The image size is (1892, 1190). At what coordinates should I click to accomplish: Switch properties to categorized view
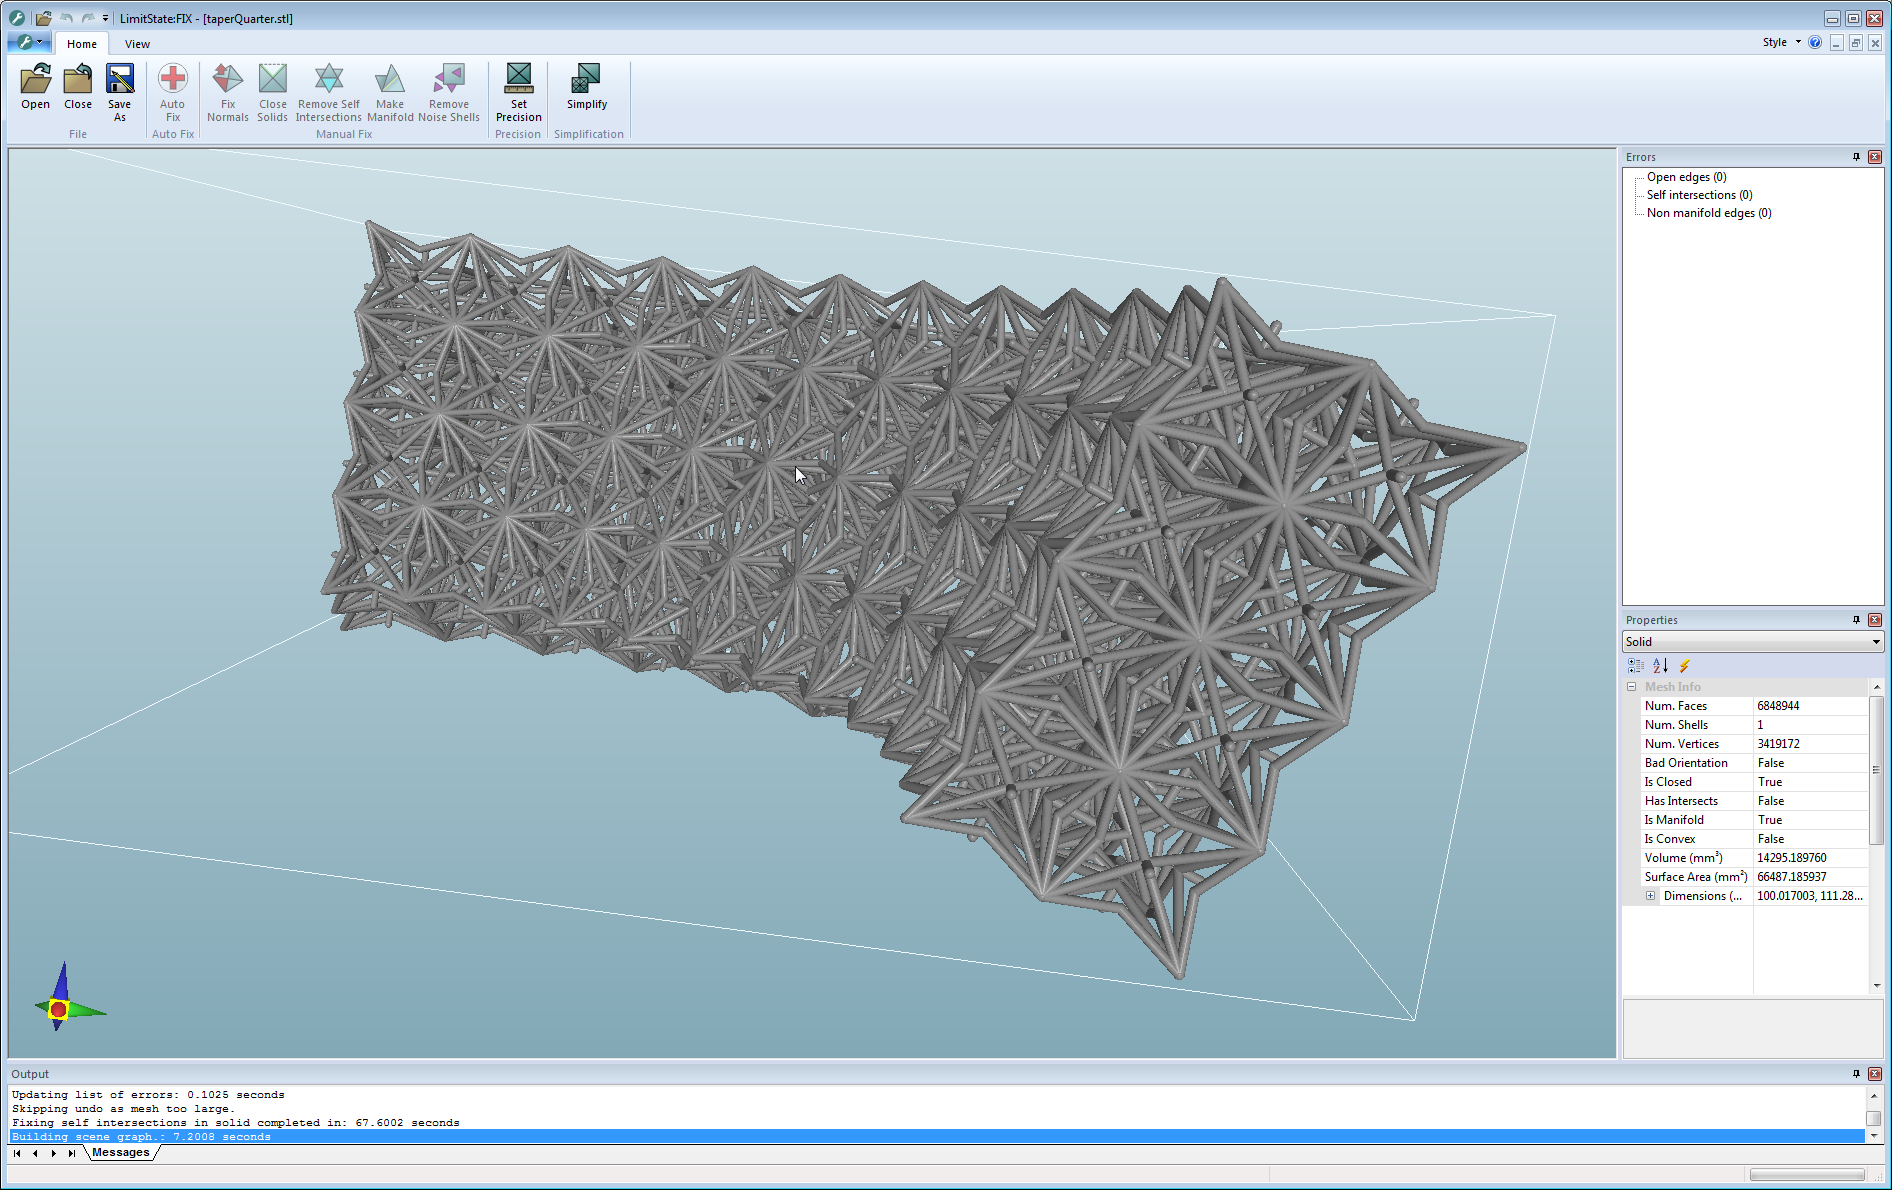click(x=1636, y=666)
